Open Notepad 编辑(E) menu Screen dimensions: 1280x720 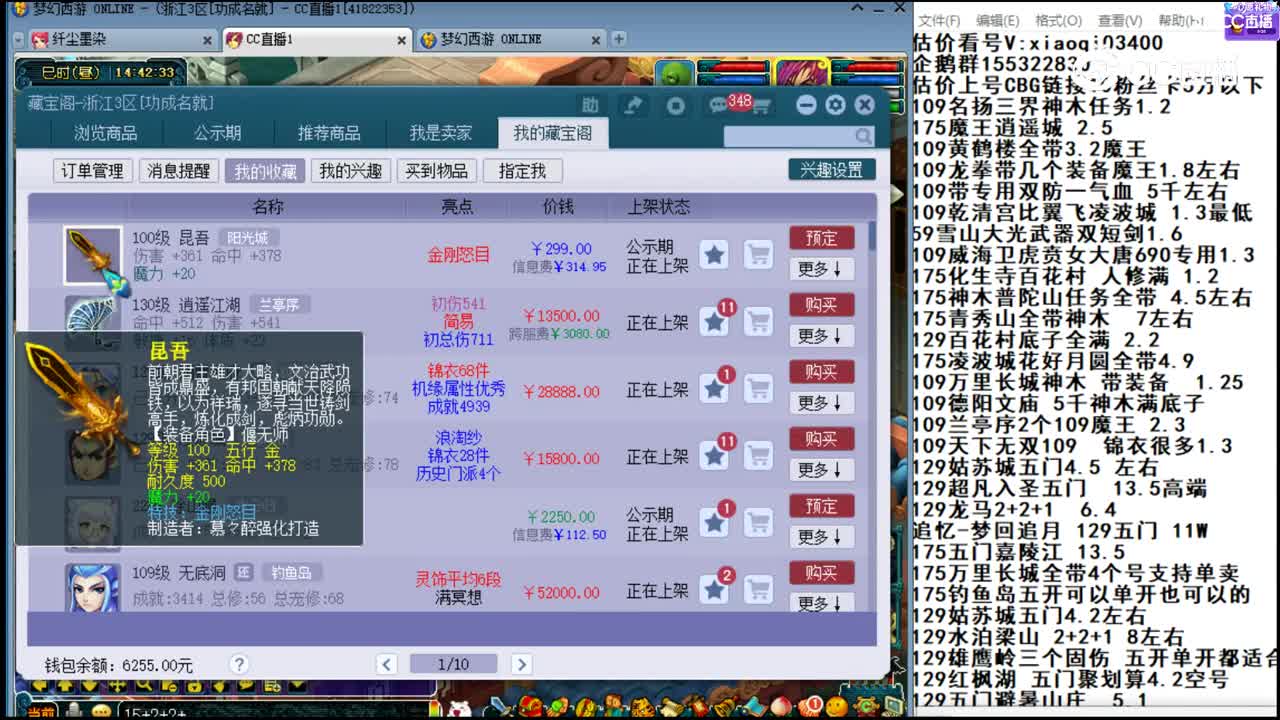pos(997,21)
